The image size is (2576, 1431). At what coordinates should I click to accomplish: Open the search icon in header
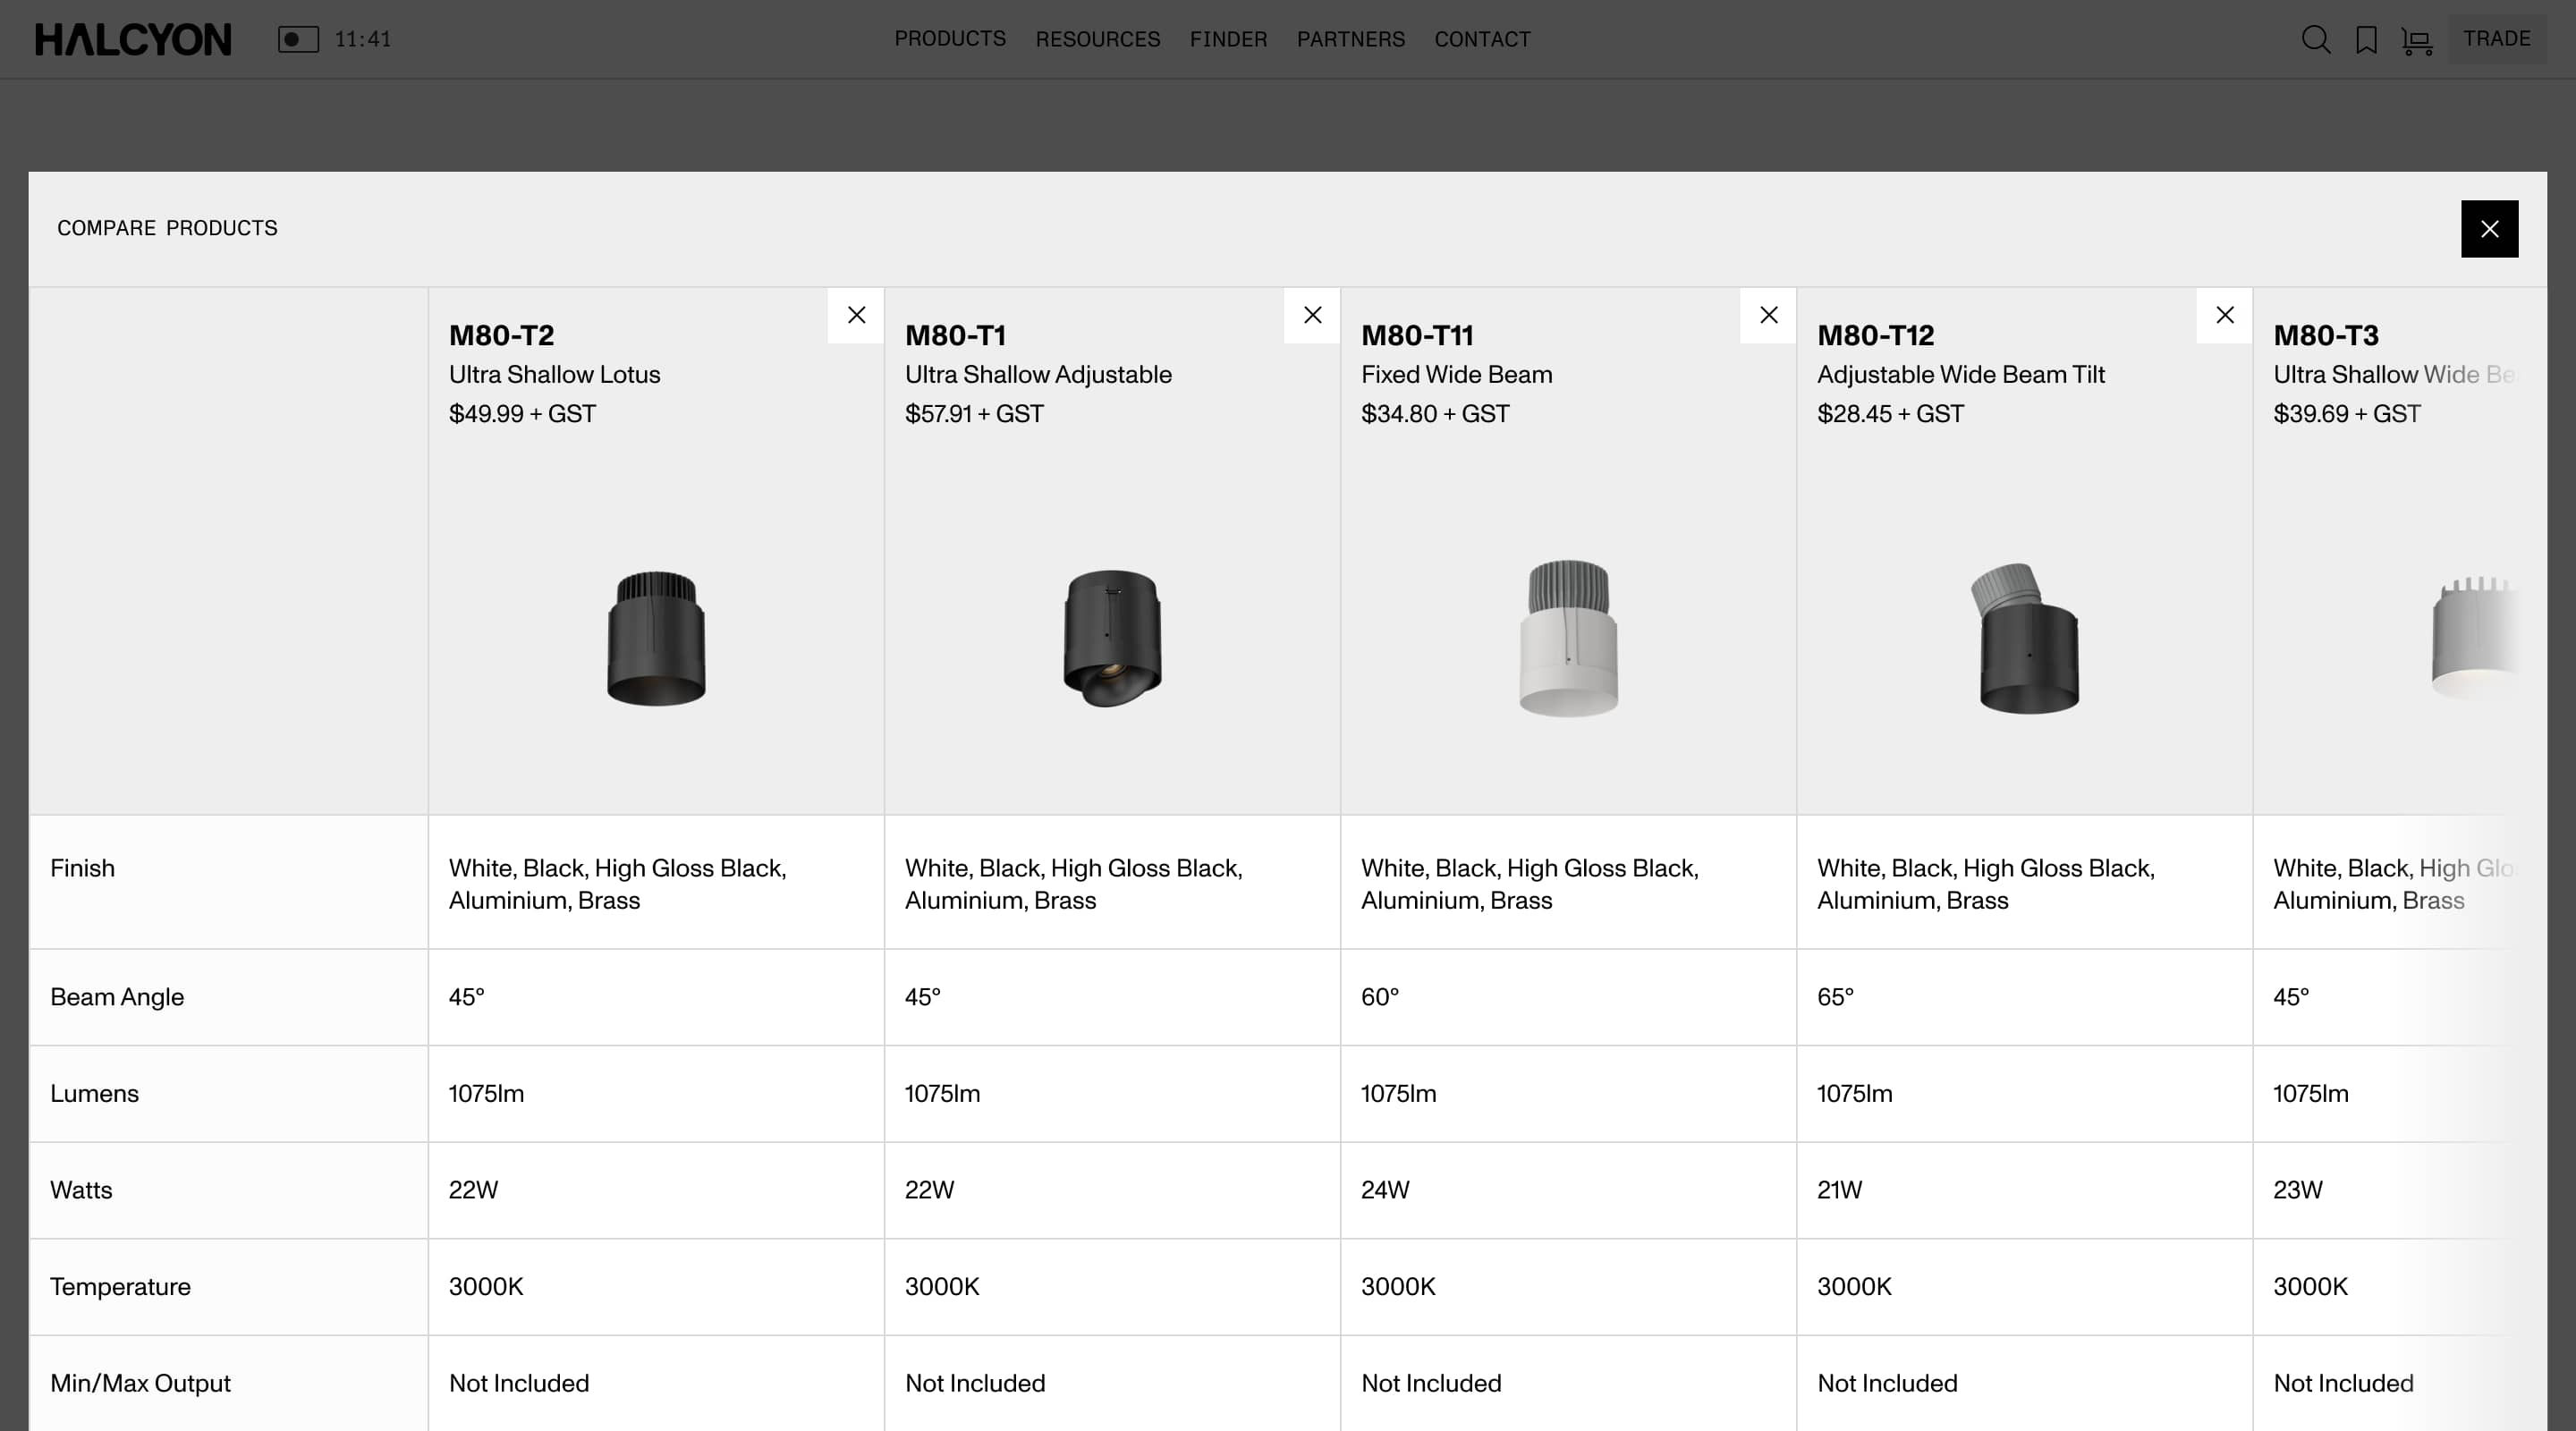2315,39
